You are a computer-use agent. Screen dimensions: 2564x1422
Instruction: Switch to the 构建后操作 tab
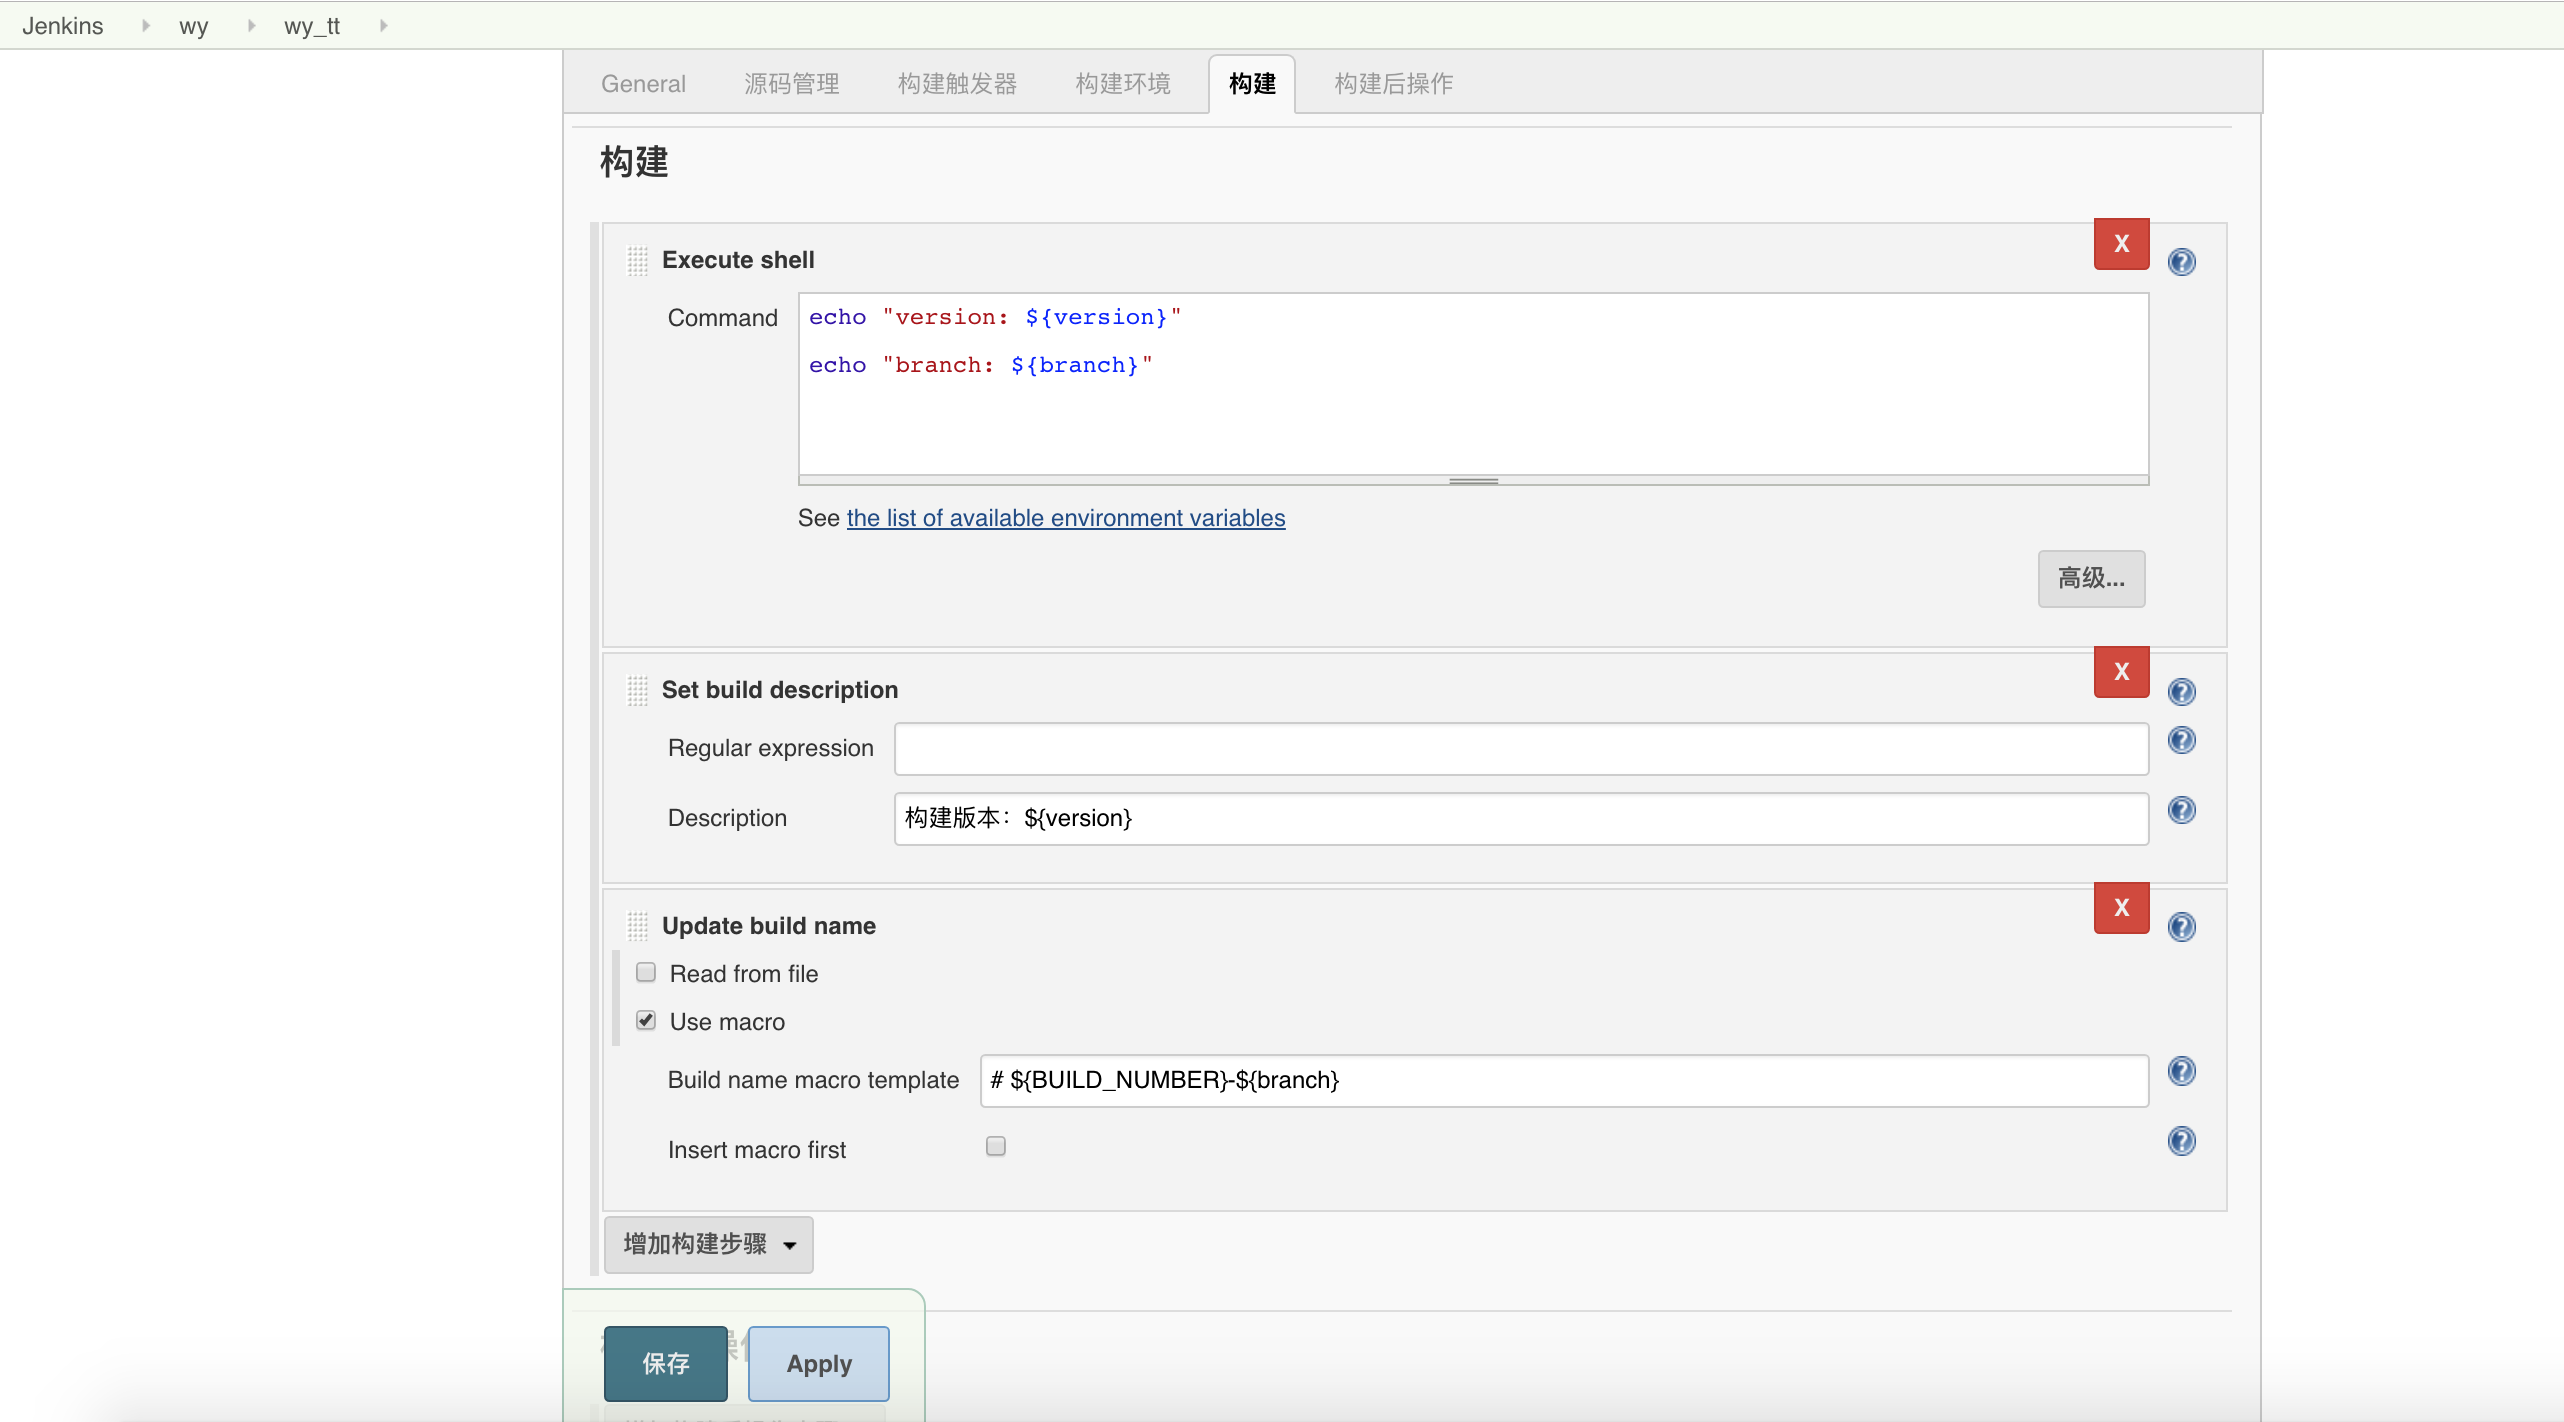pyautogui.click(x=1391, y=83)
